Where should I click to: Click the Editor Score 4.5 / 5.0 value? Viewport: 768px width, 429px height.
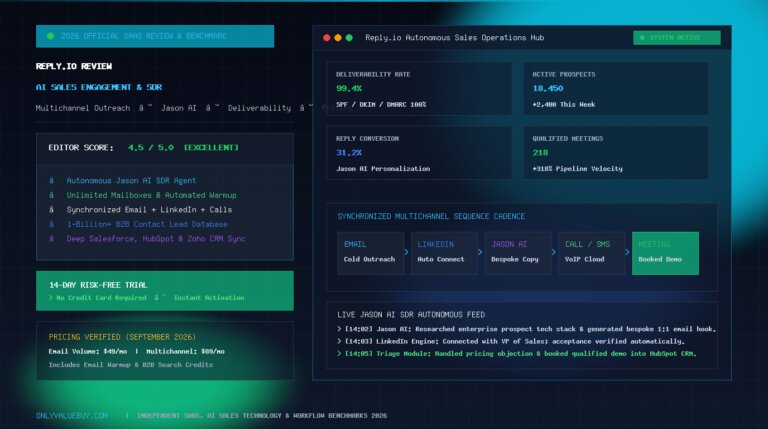pos(151,147)
